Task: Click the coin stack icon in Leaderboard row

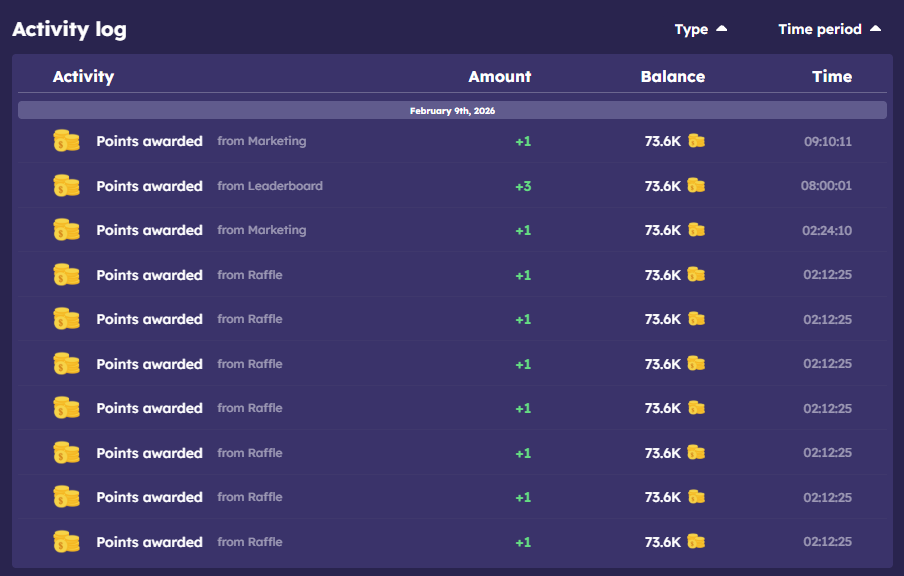Action: pos(66,186)
